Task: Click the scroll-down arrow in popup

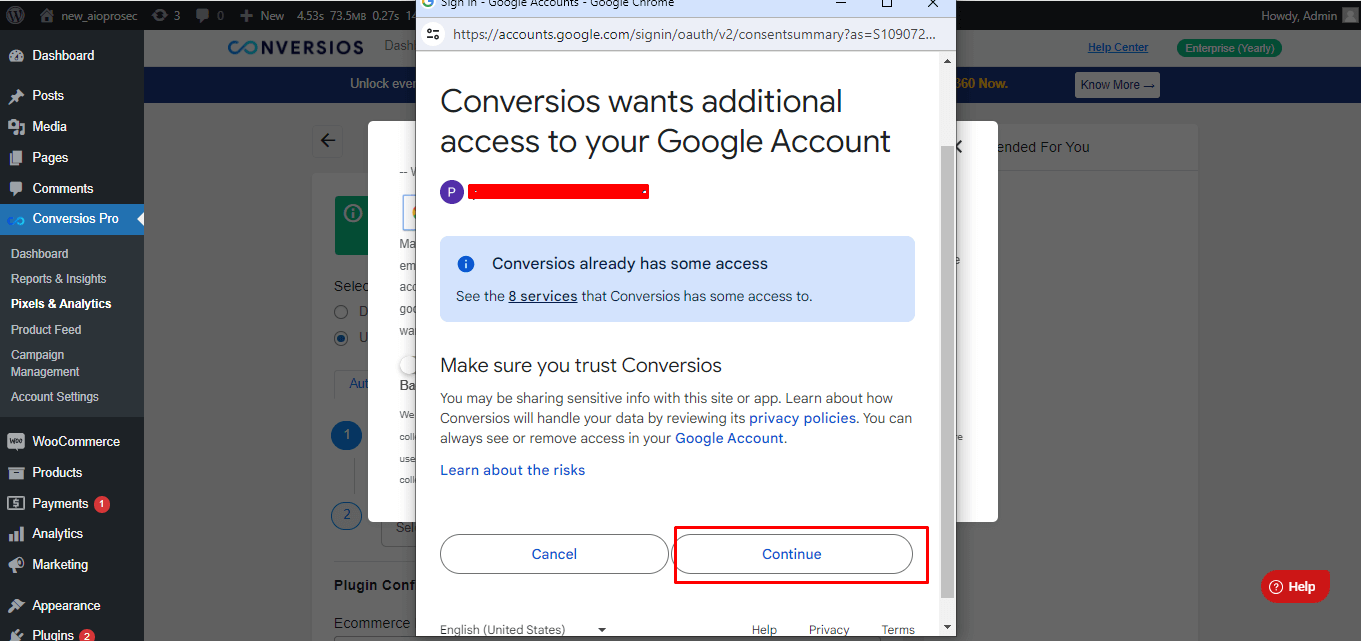Action: point(947,628)
